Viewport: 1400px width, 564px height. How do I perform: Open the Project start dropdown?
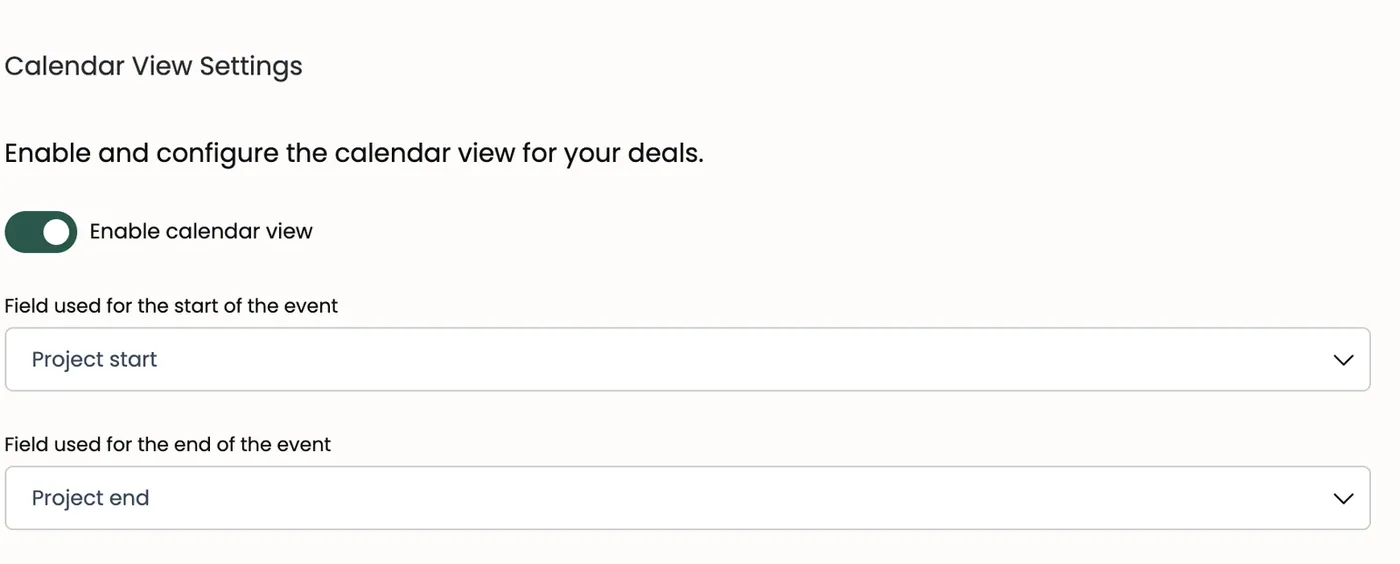[x=687, y=359]
